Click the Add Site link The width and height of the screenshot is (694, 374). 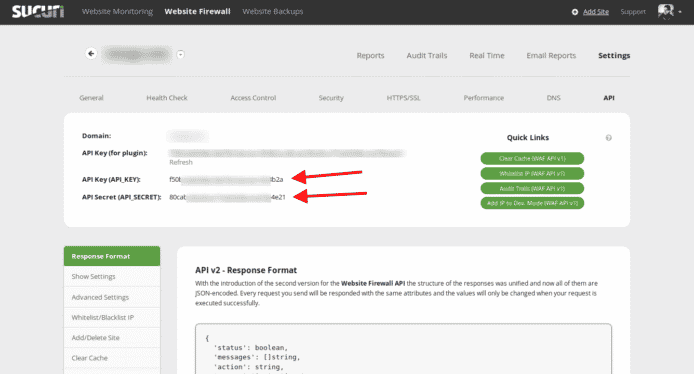click(x=596, y=12)
